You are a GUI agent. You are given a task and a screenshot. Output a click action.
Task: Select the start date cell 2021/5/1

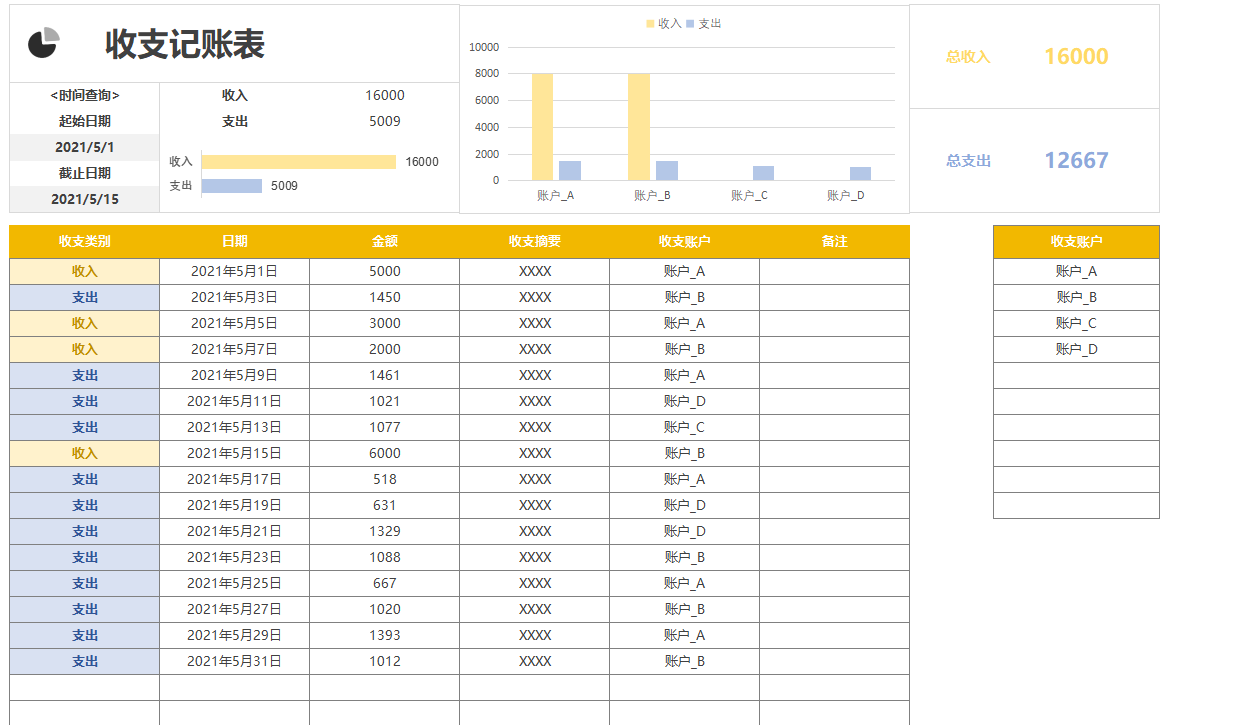point(84,147)
